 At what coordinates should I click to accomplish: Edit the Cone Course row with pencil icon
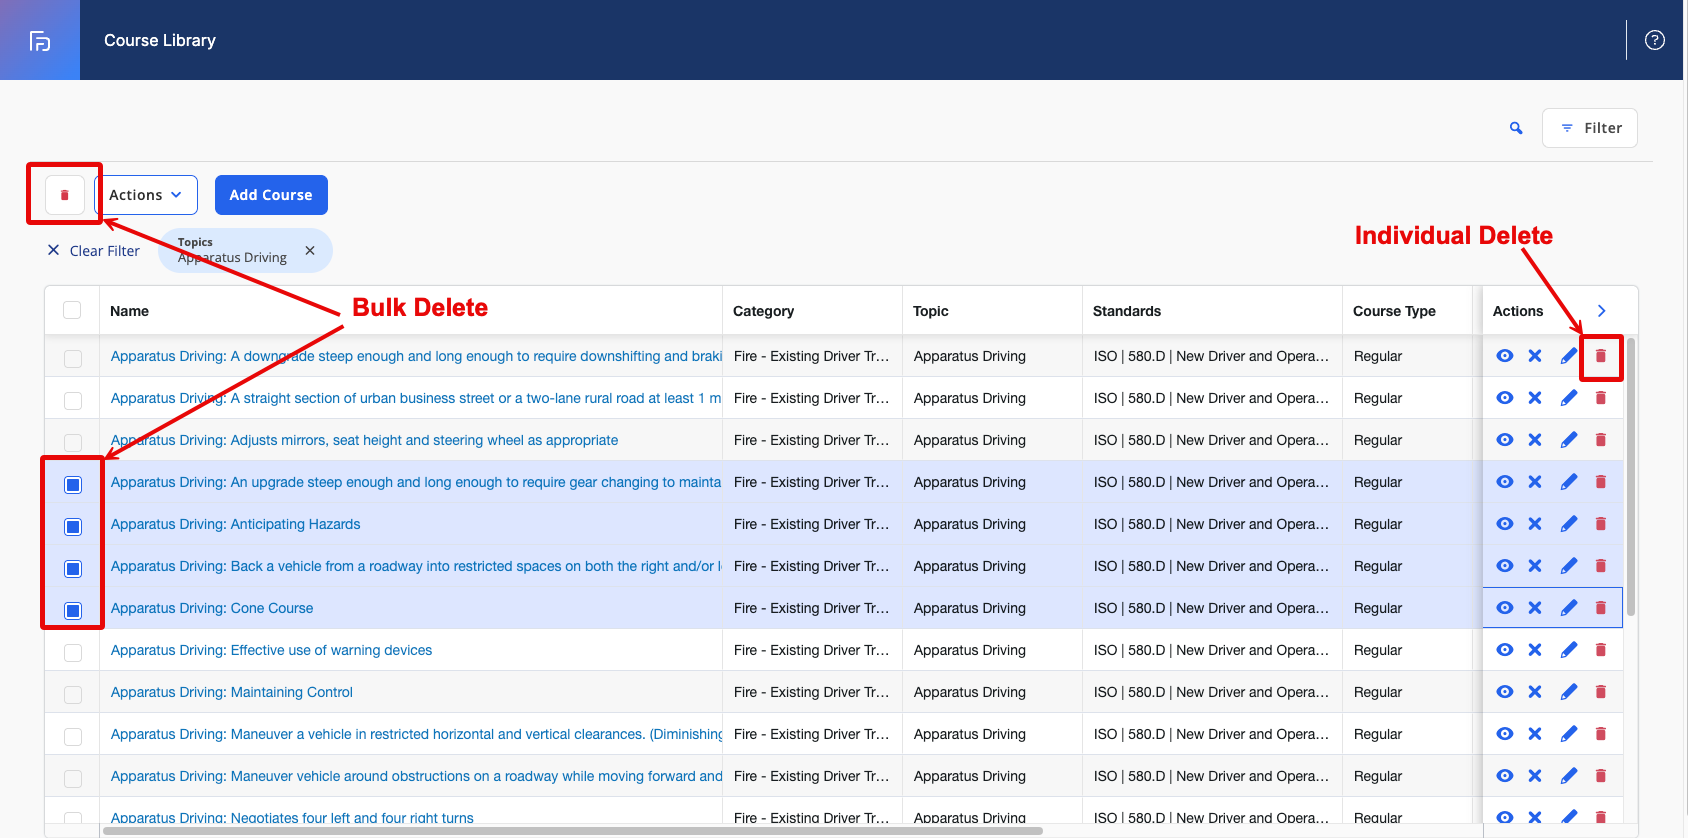tap(1569, 608)
